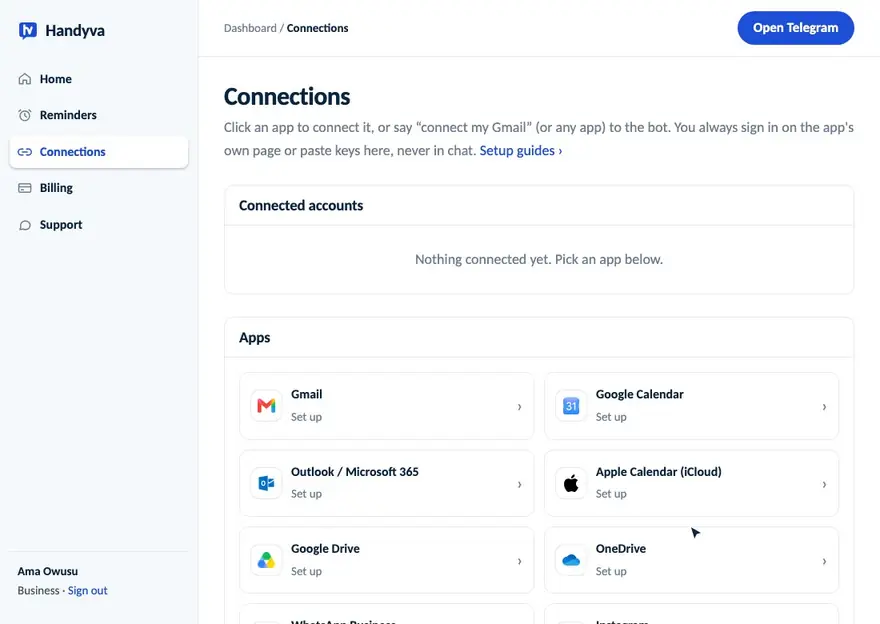The height and width of the screenshot is (624, 880).
Task: Click the Open Telegram button
Action: tap(795, 28)
